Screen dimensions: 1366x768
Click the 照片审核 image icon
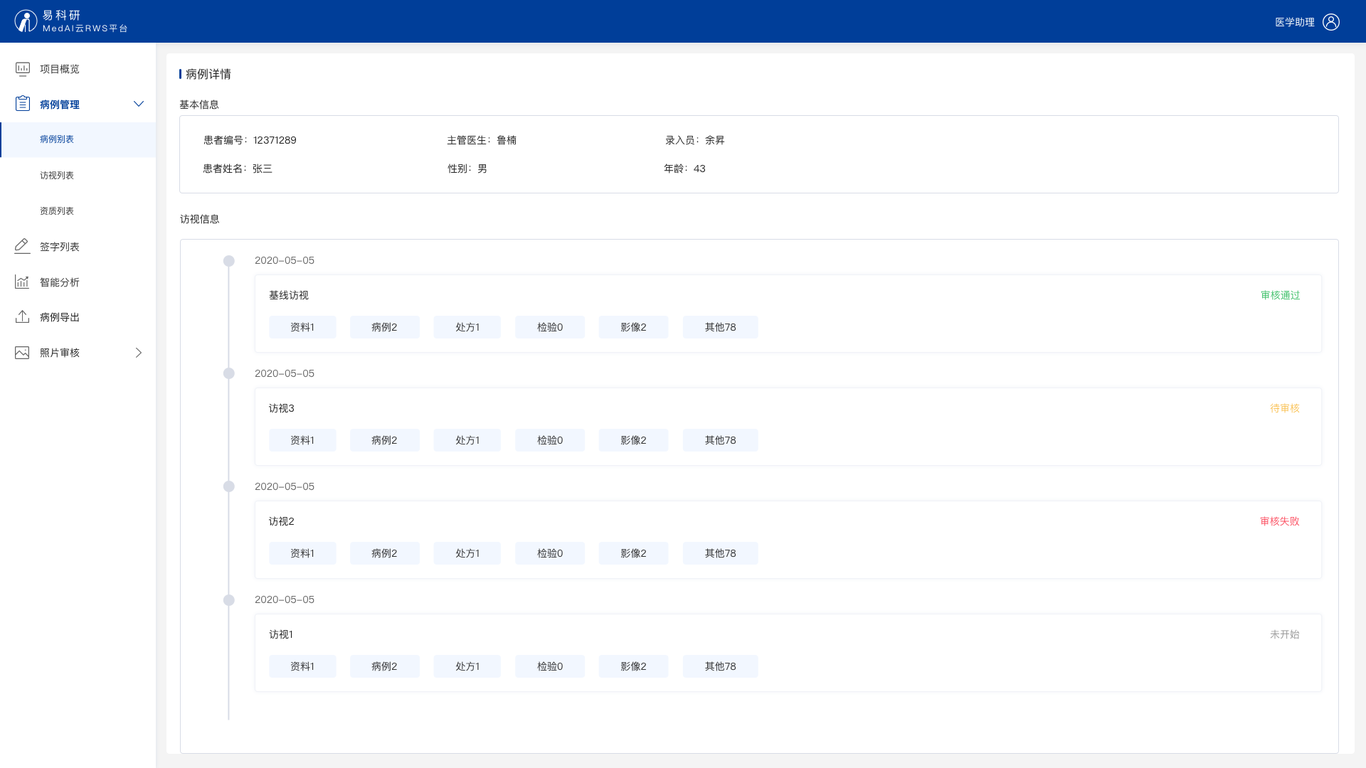22,353
